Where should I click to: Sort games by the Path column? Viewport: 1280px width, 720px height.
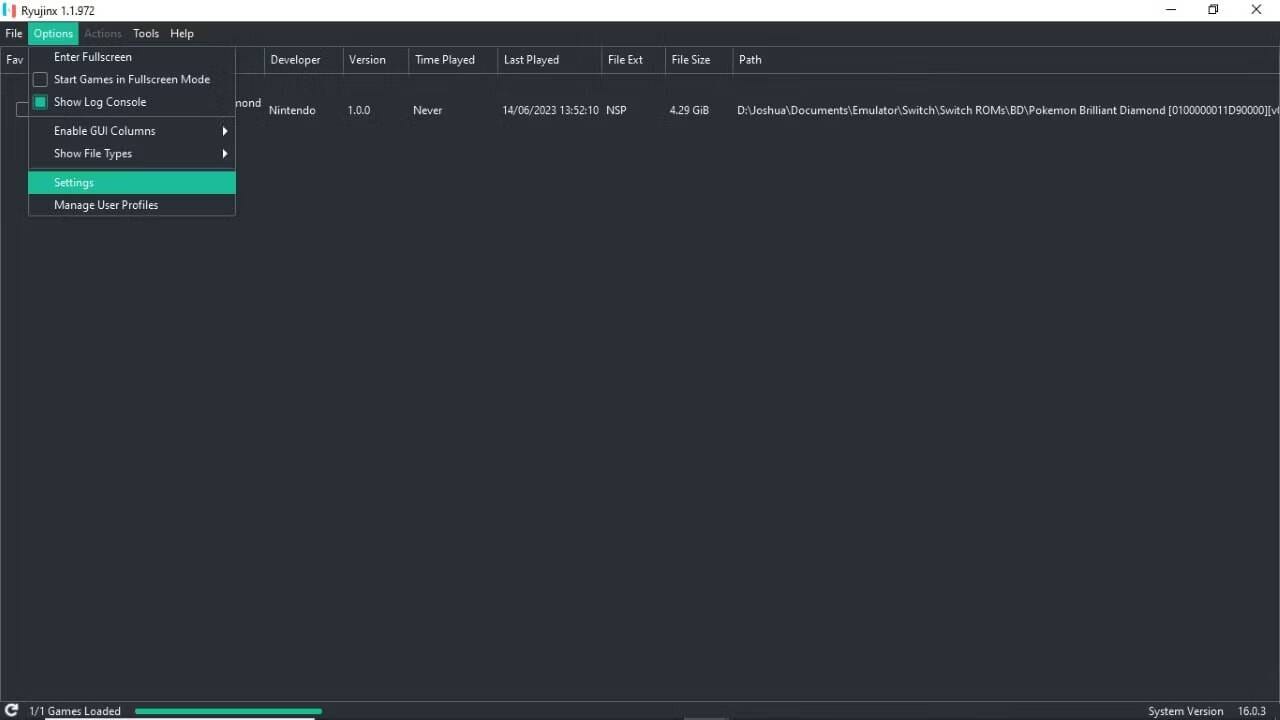1006,60
